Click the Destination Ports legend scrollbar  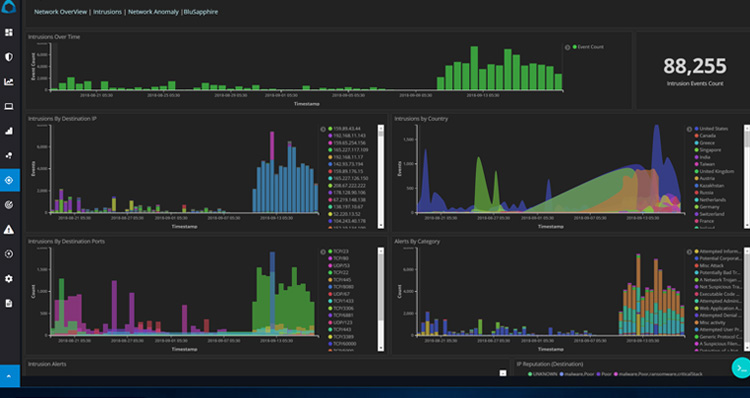click(x=381, y=299)
